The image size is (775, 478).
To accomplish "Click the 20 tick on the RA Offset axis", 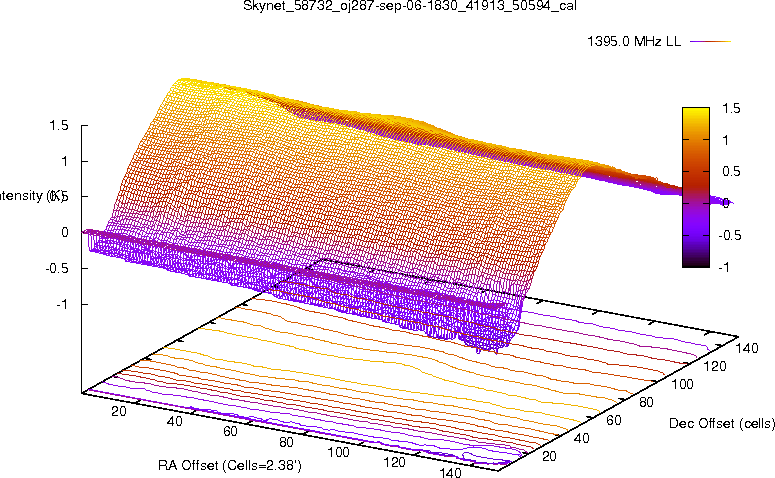I will tap(119, 411).
